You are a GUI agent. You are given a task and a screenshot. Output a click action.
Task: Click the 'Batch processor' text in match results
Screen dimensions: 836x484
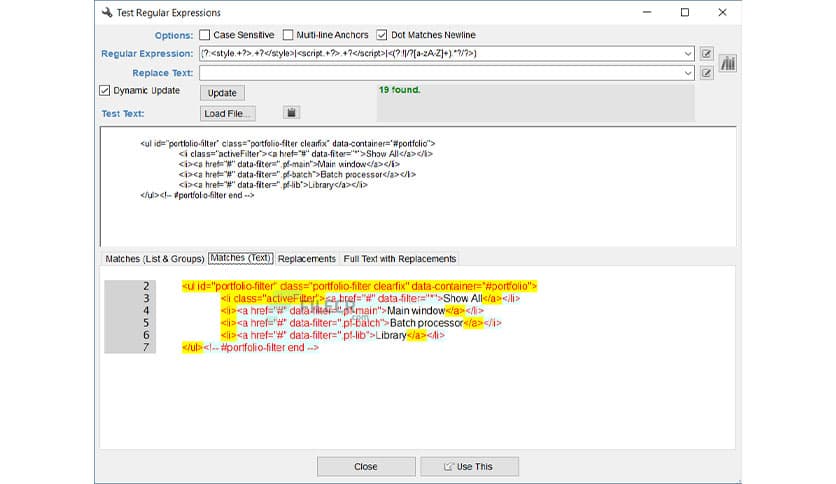tap(427, 323)
